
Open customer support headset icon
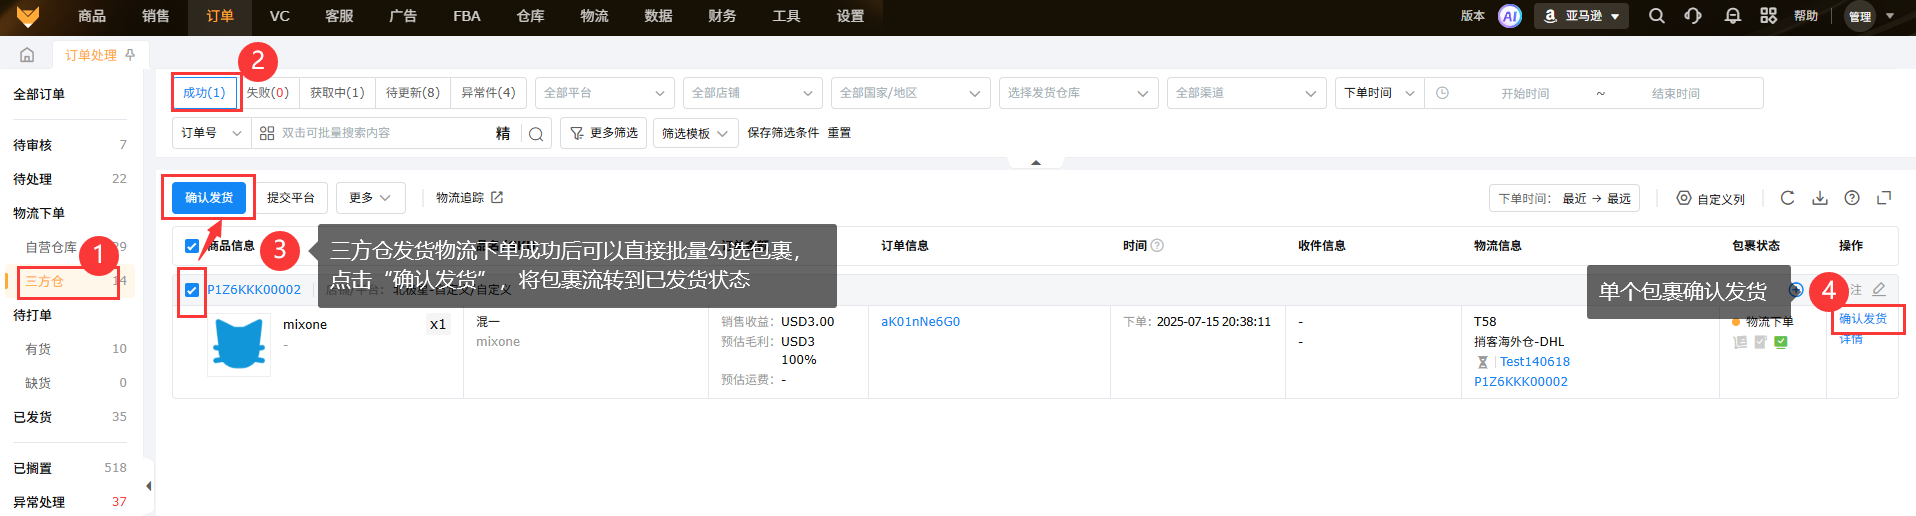[x=1693, y=16]
